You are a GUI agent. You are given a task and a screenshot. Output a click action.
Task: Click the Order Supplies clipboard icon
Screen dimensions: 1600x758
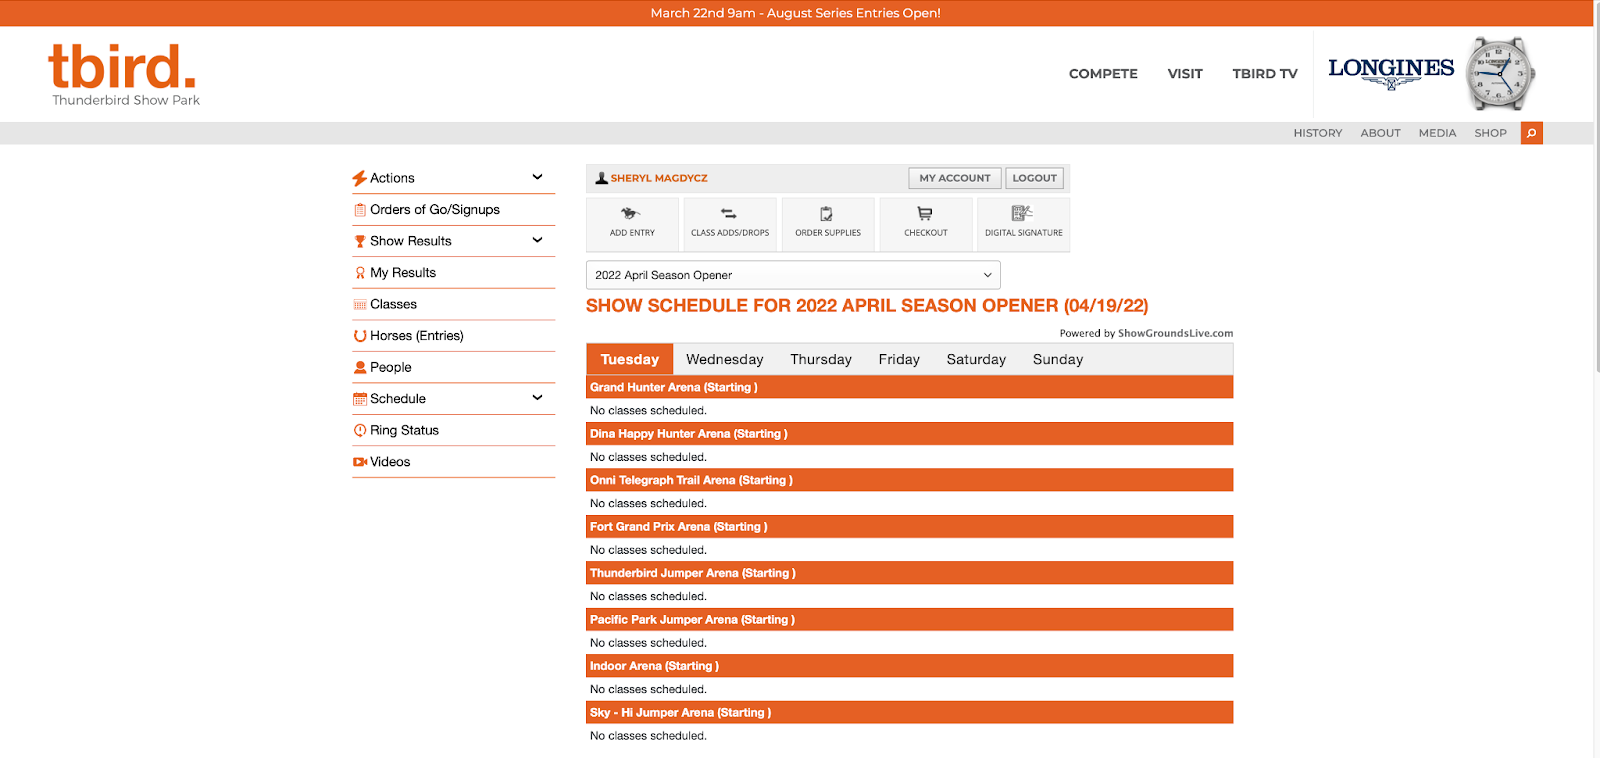827,213
